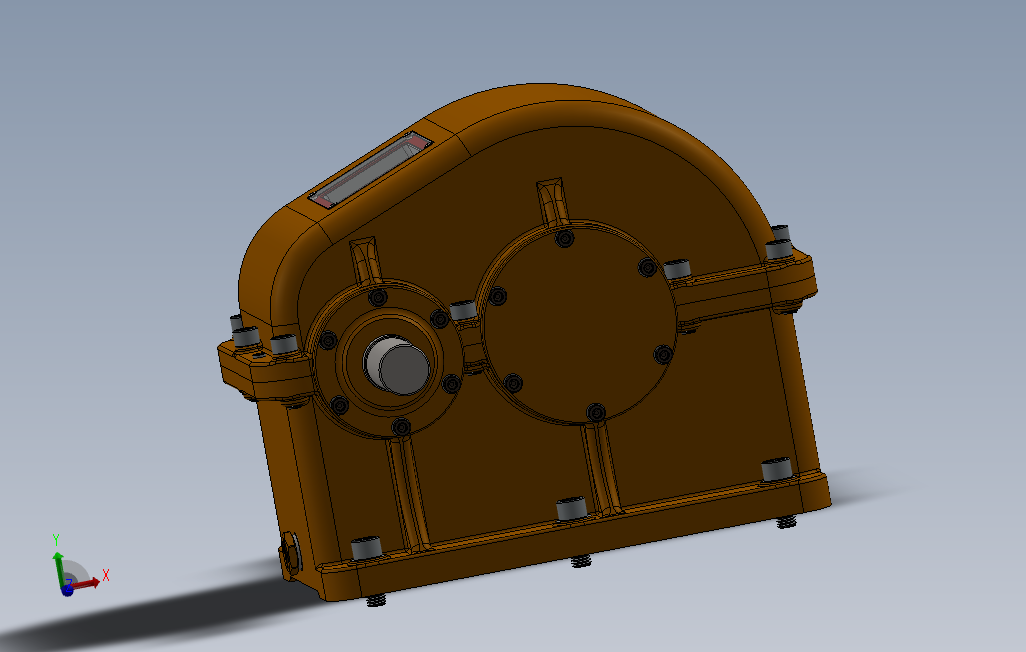1026x652 pixels.
Task: Pick the top bolt on large cover
Action: (565, 238)
